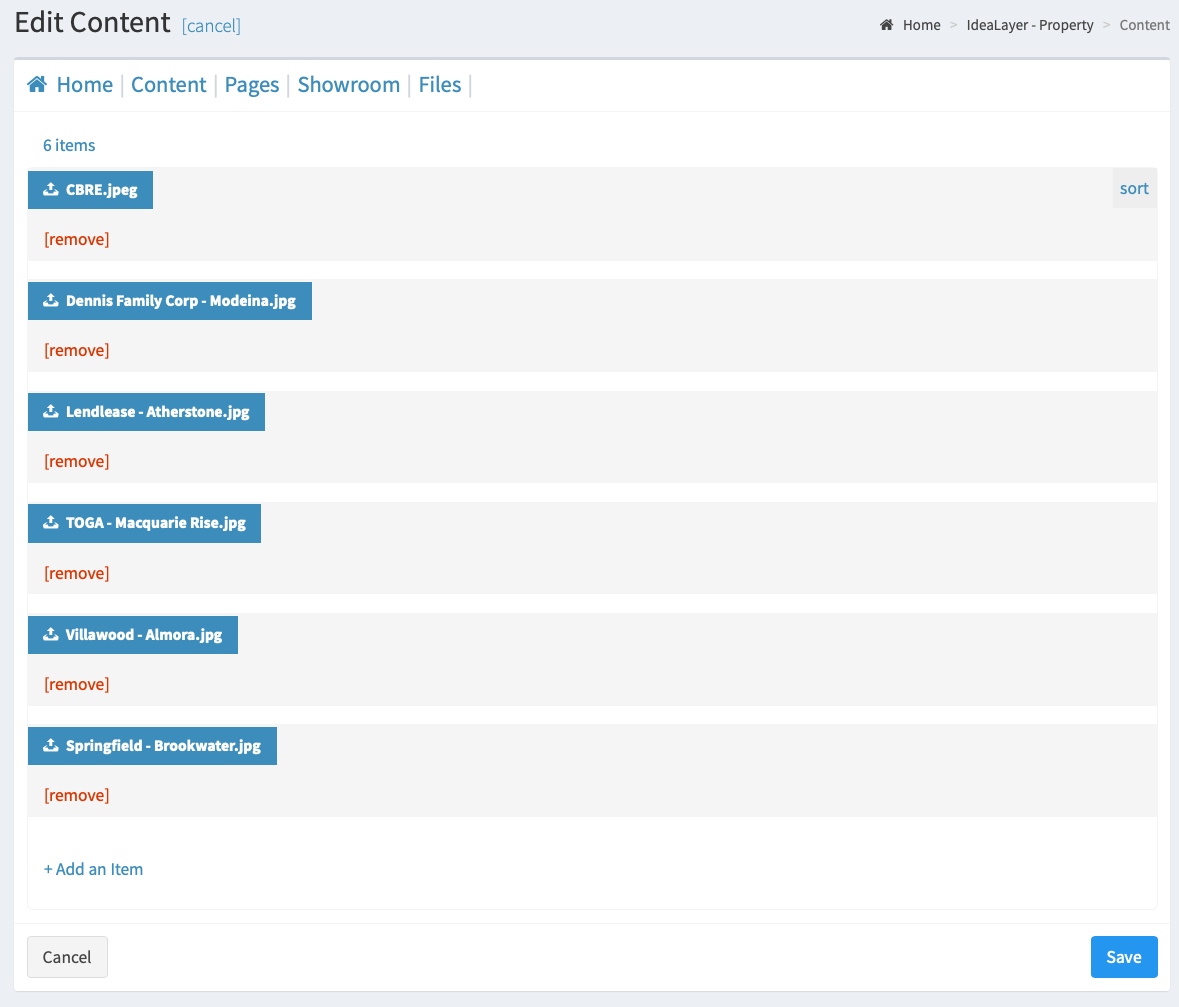Click the upload icon on Lendlease - Atherstone.jpg
1179x1007 pixels.
coord(50,411)
